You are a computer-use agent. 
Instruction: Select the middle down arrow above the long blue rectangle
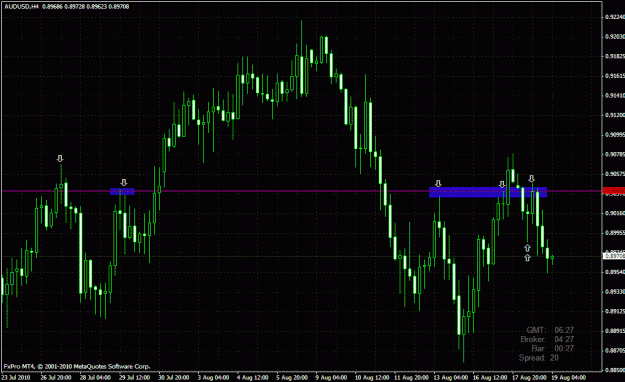(x=502, y=184)
